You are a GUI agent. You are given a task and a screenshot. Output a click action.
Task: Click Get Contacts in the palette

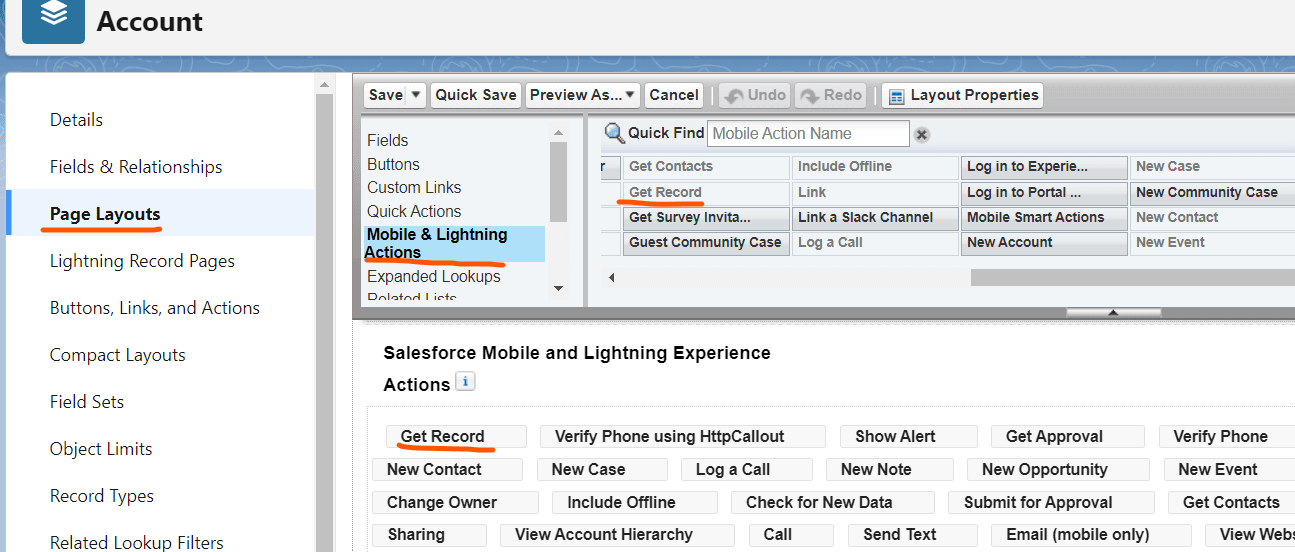pyautogui.click(x=708, y=166)
